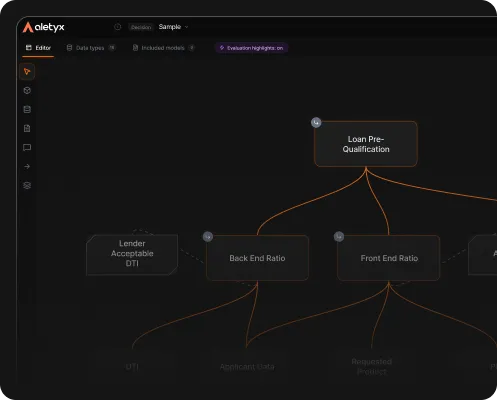Viewport: 497px width, 400px height.
Task: Select the stacked layers tool
Action: coord(27,185)
